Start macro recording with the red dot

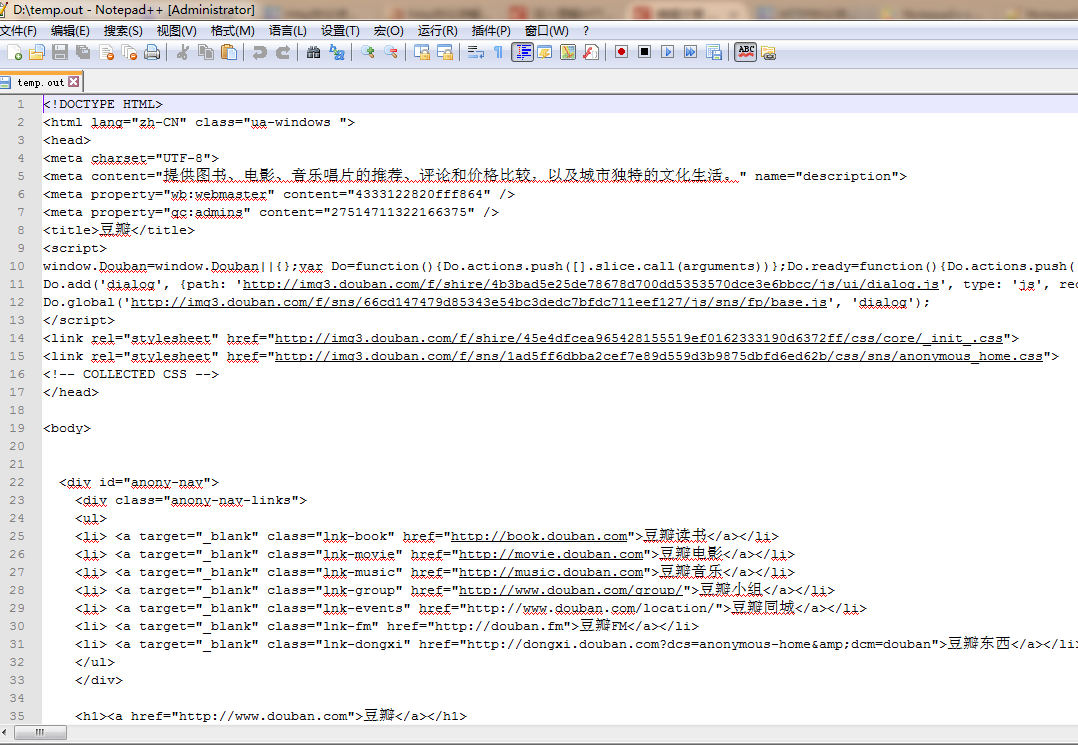tap(622, 52)
